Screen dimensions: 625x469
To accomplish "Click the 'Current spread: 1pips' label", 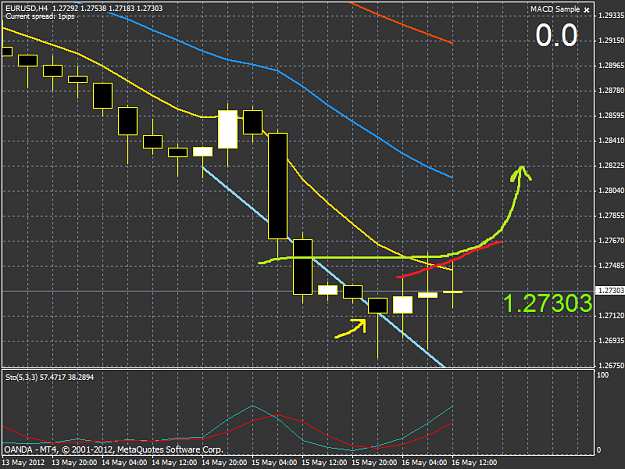I will (40, 17).
